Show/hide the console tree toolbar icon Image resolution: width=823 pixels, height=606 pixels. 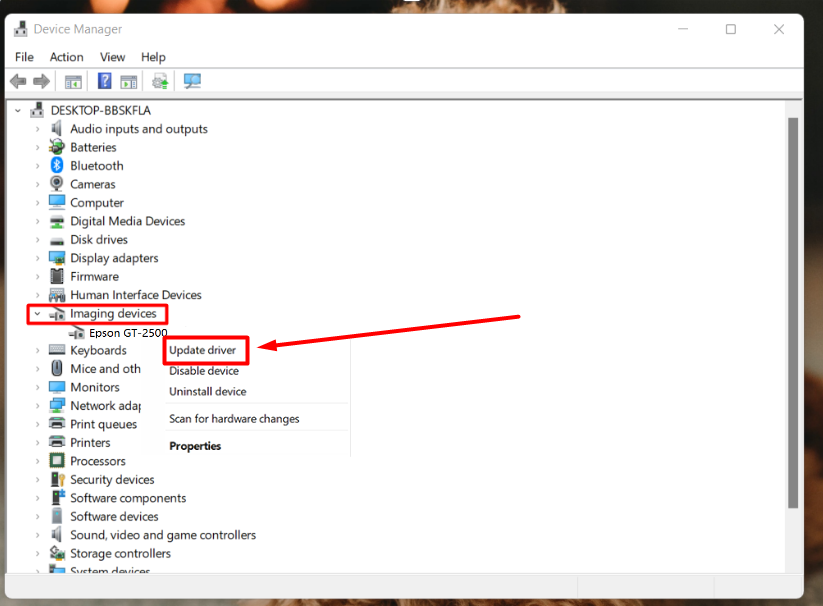(x=73, y=82)
